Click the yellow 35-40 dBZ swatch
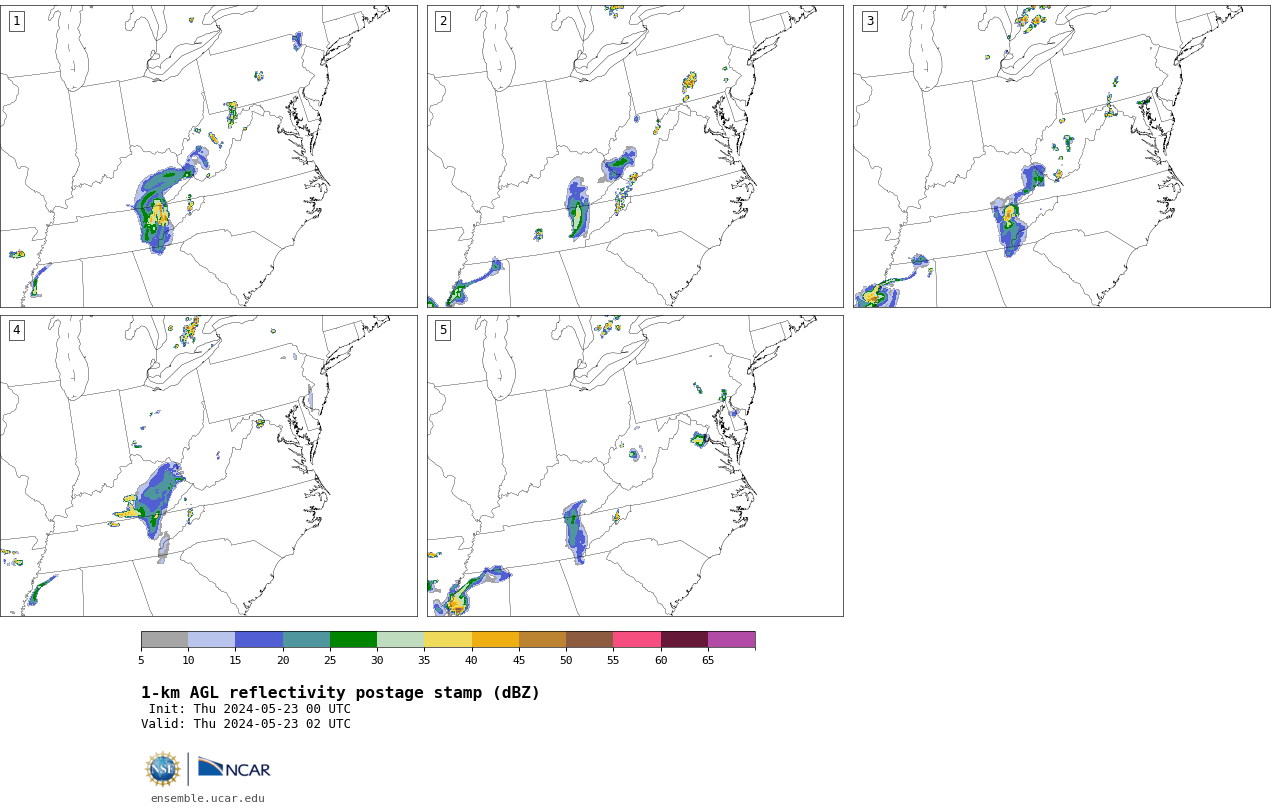The image size is (1280, 809). click(x=448, y=640)
